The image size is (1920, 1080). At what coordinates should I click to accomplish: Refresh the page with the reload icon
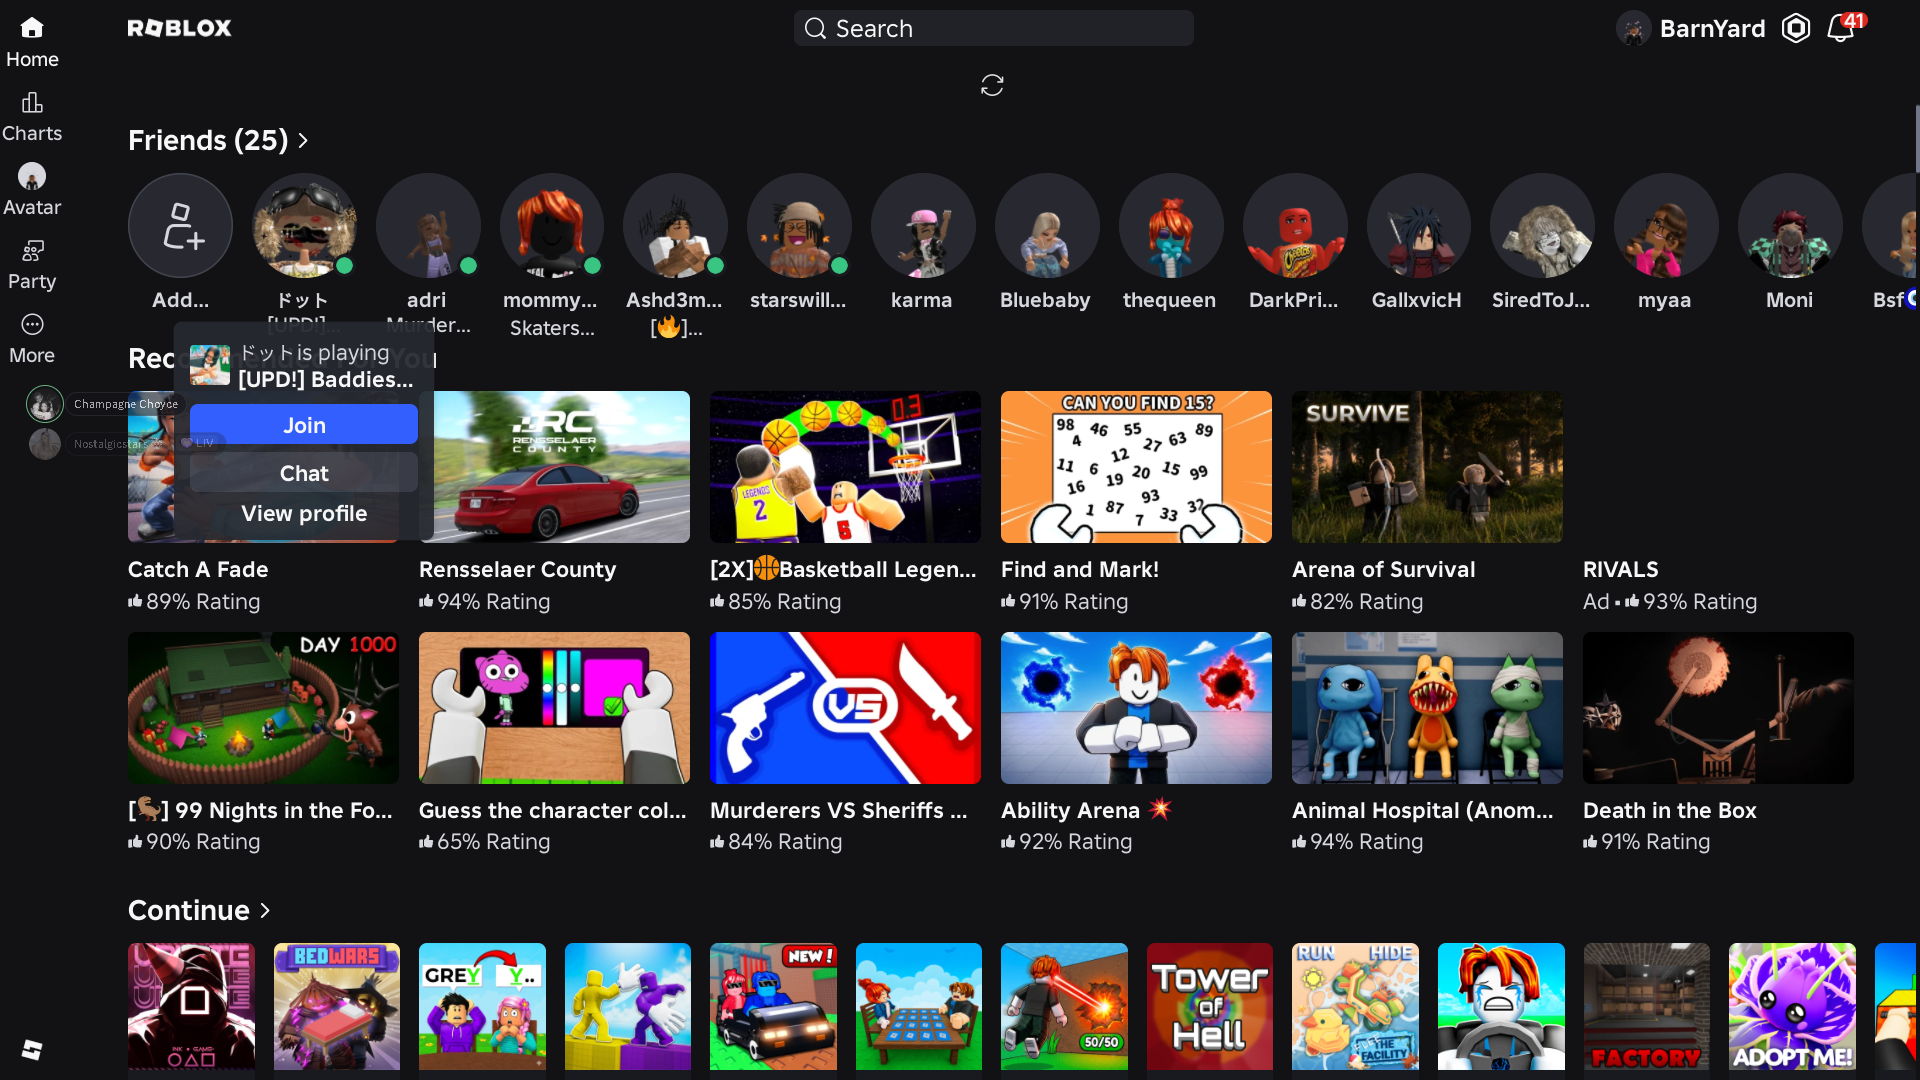pyautogui.click(x=992, y=85)
